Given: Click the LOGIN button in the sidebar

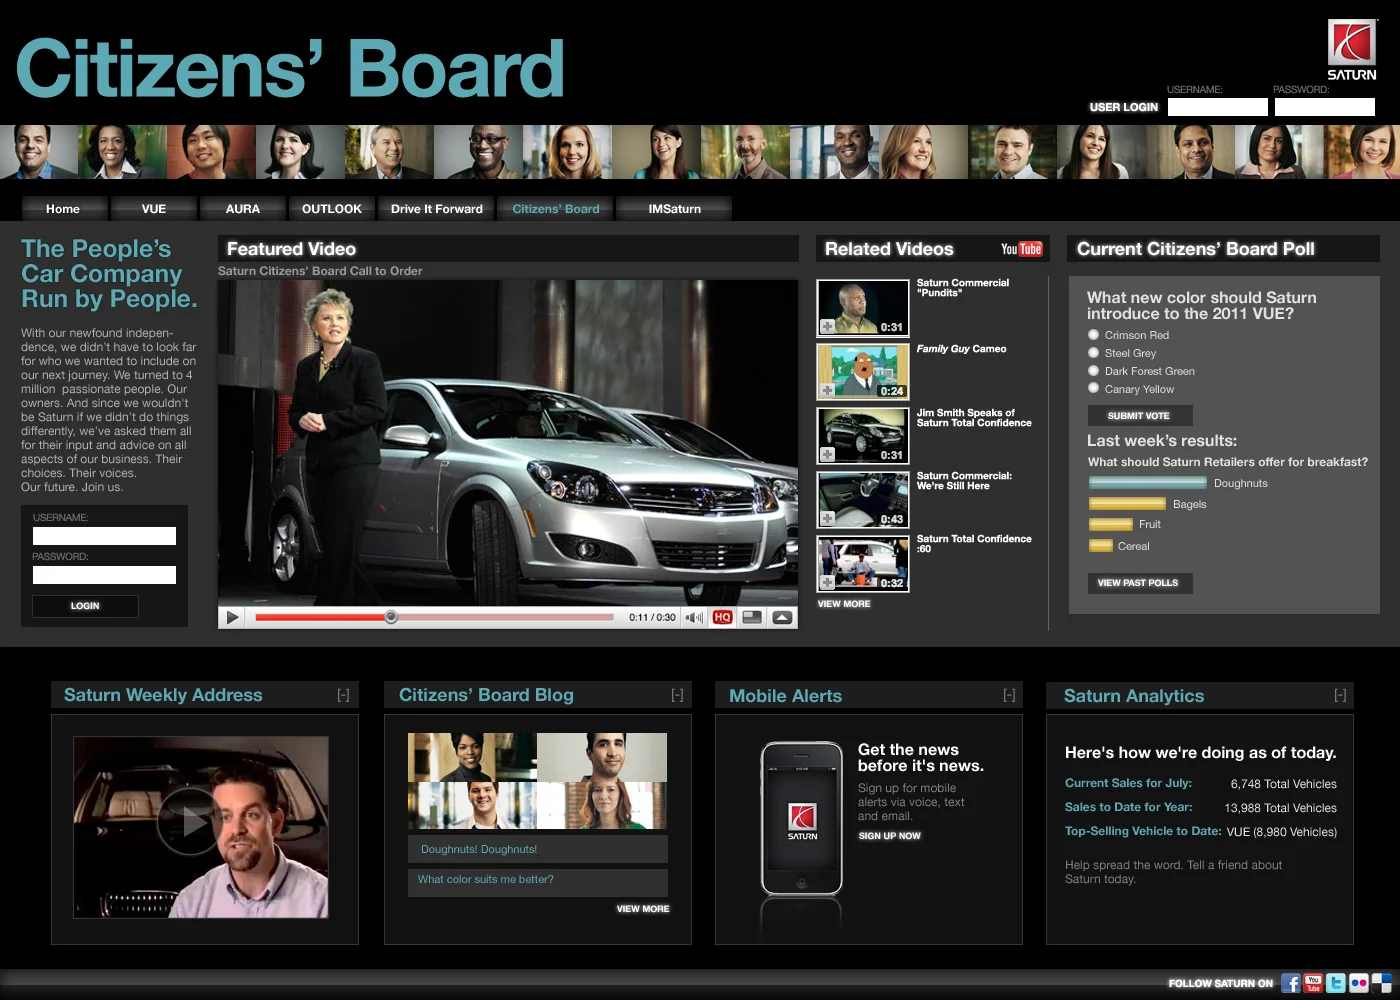Looking at the screenshot, I should pyautogui.click(x=85, y=606).
